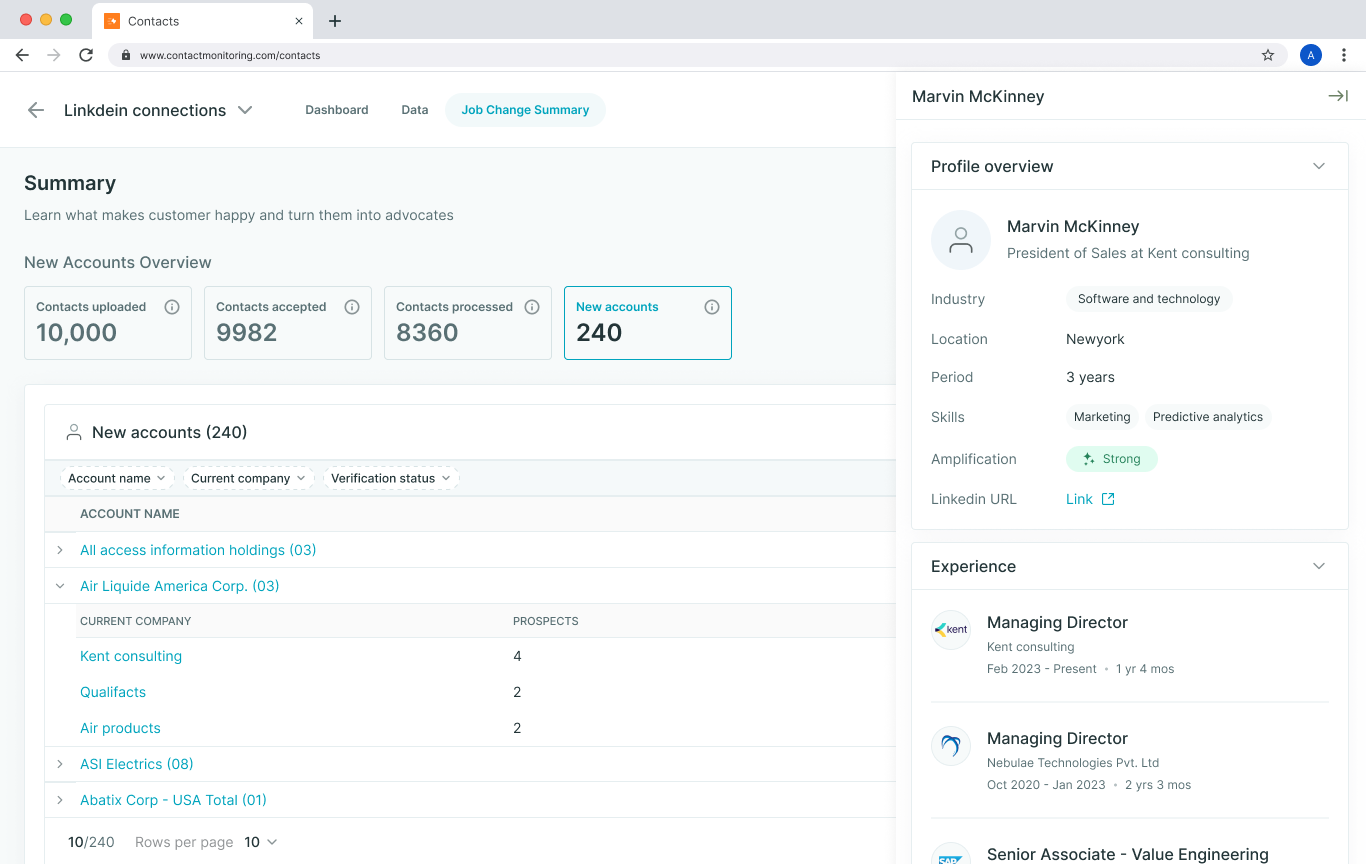Click the Strong amplification badge
1366x864 pixels.
(x=1111, y=459)
